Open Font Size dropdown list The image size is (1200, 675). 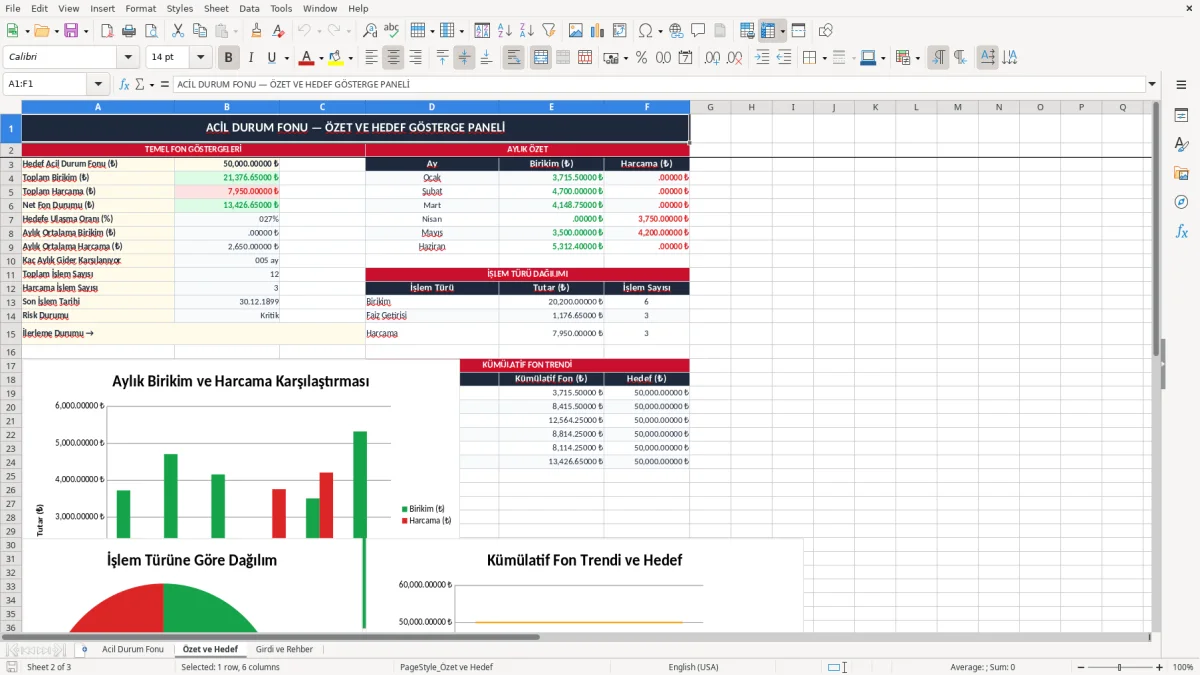[x=201, y=58]
